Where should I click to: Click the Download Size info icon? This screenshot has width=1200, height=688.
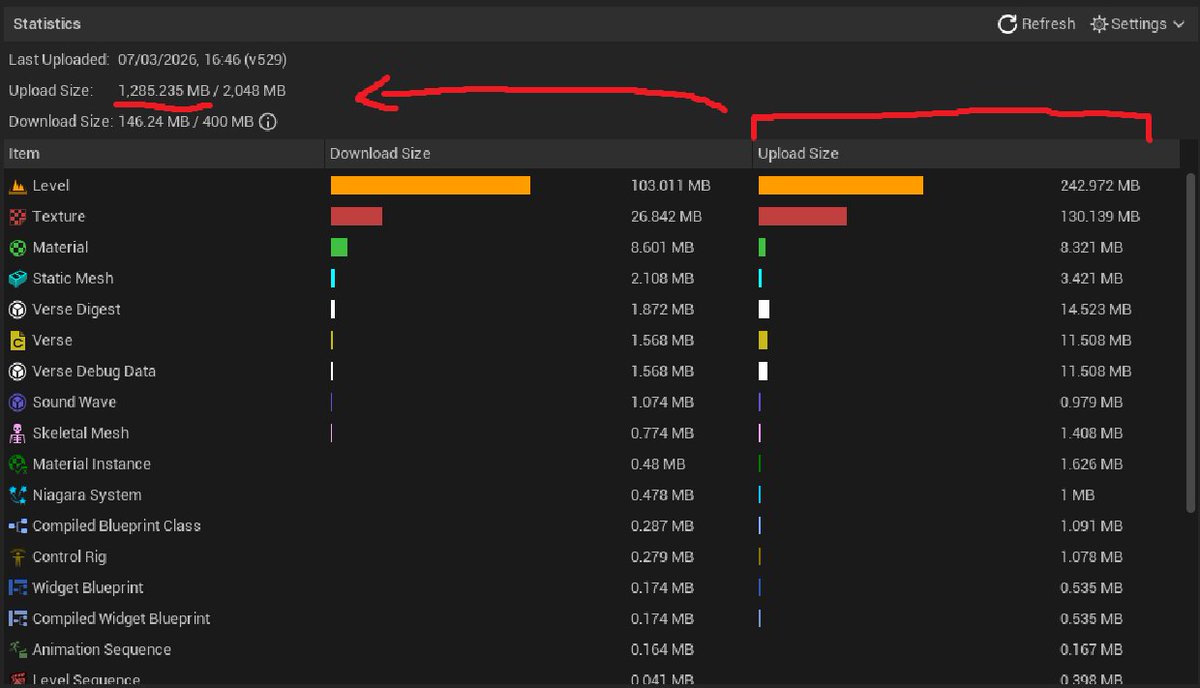[x=268, y=122]
